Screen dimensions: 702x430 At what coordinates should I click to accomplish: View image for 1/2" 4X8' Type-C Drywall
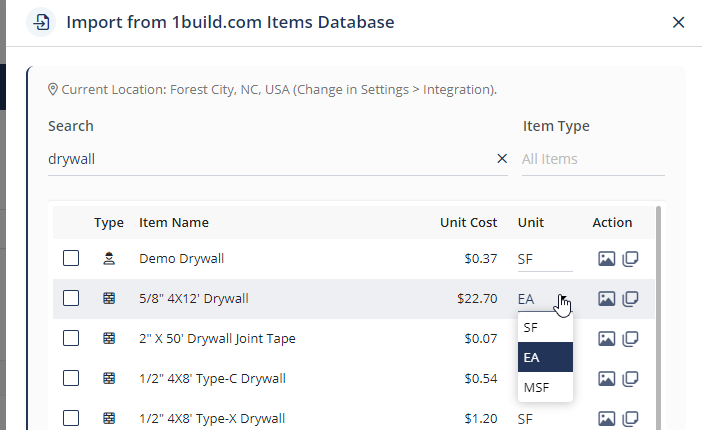point(607,378)
